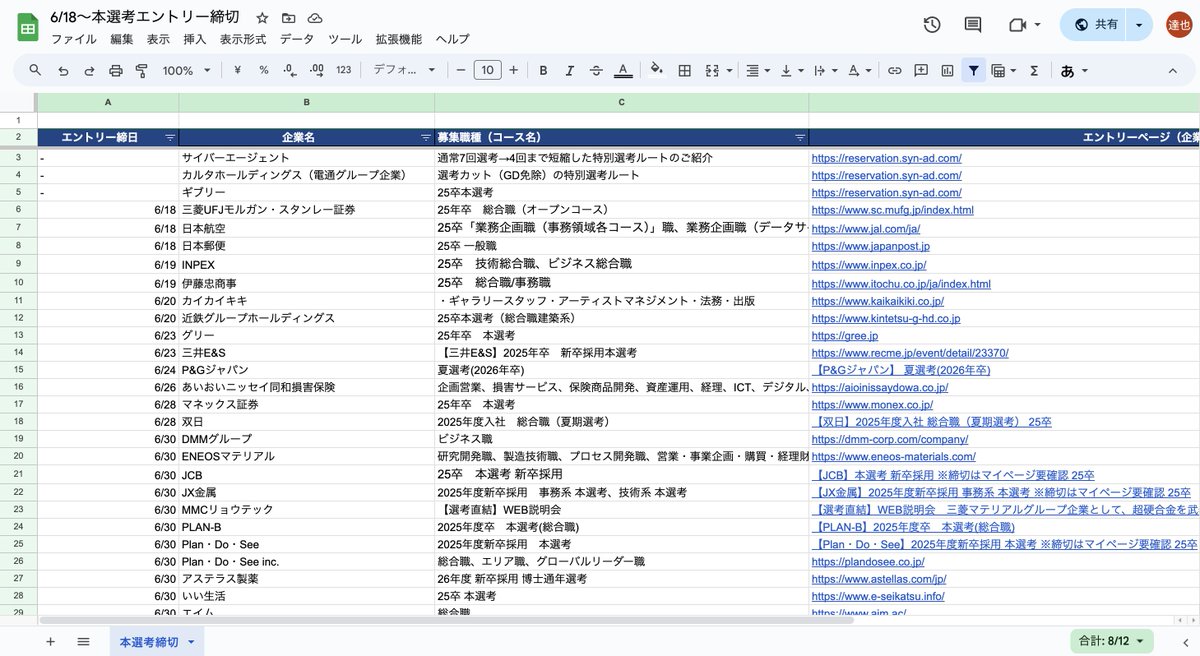This screenshot has height=656, width=1200.
Task: Click the search menus magnifier icon
Action: [x=35, y=70]
